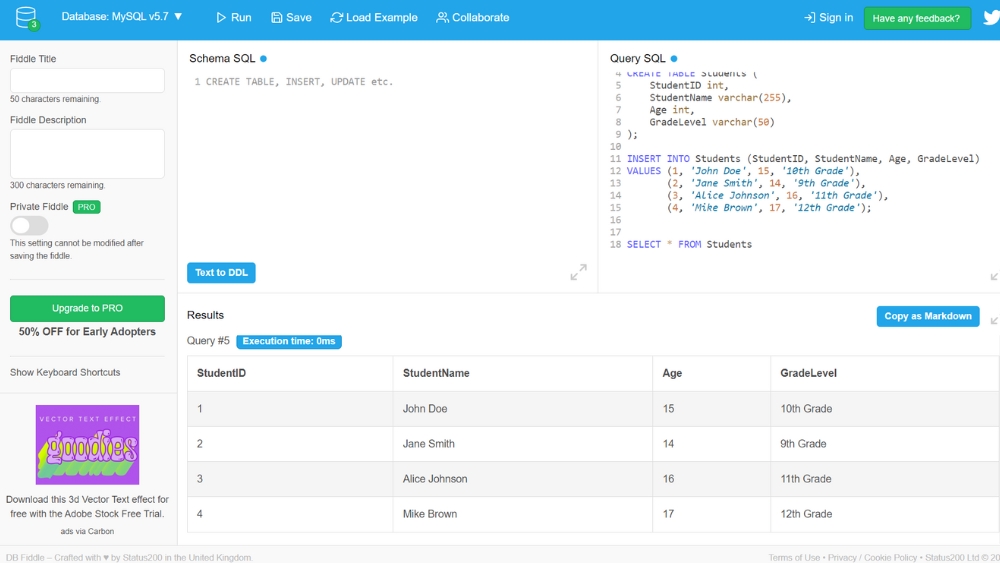Click the Sign in link
This screenshot has width=1000, height=563.
(828, 17)
